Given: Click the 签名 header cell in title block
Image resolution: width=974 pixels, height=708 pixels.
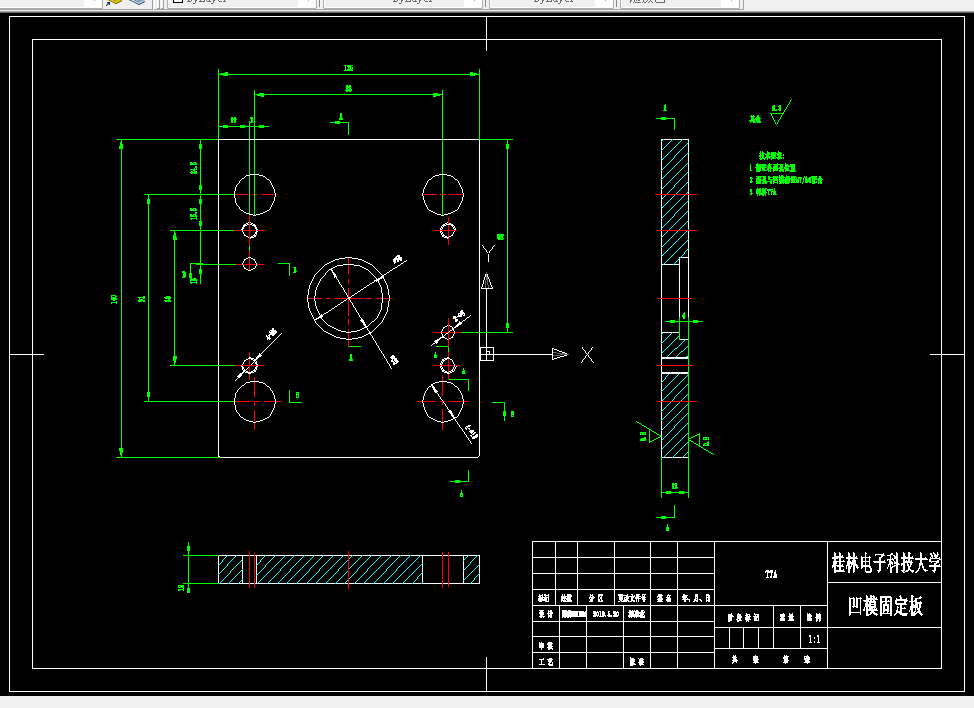Looking at the screenshot, I should (x=664, y=598).
